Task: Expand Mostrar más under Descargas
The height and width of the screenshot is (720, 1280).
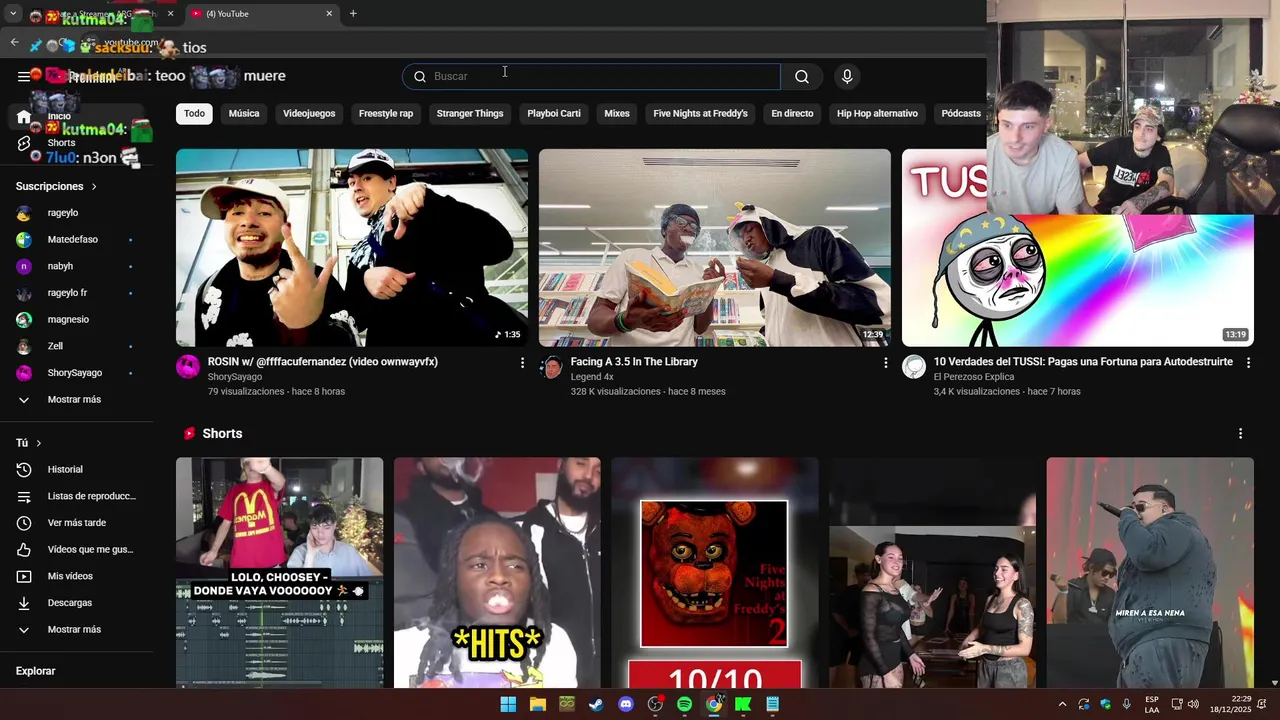Action: [76, 630]
